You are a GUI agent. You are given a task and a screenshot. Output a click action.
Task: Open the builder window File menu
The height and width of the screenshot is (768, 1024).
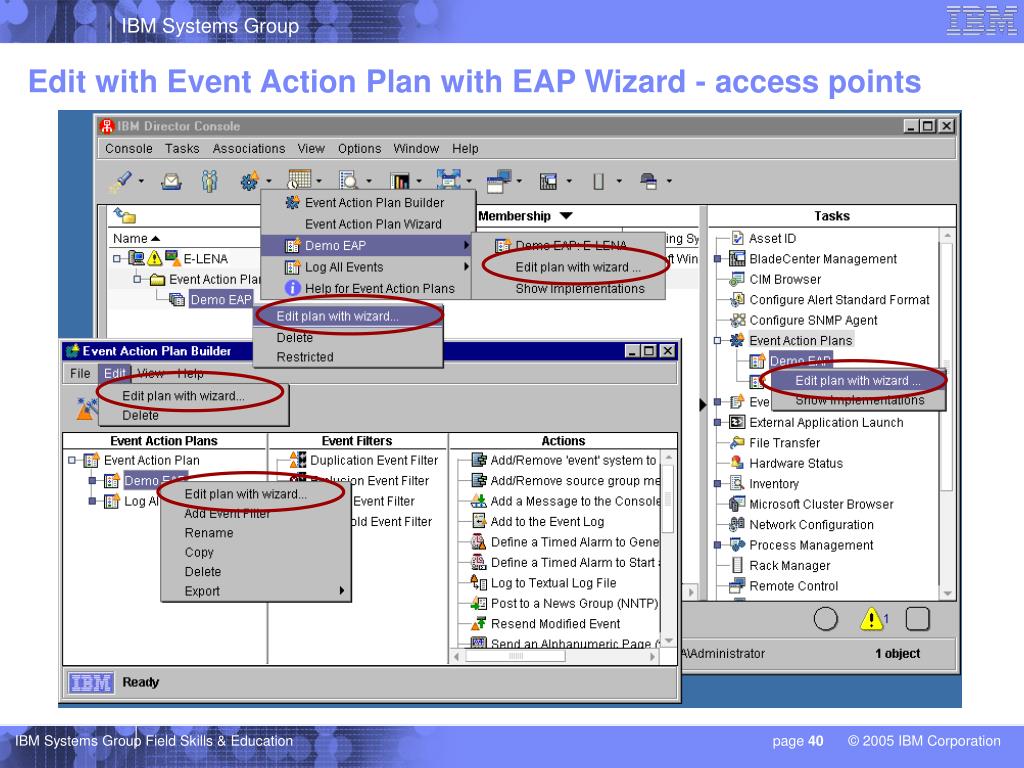point(80,373)
